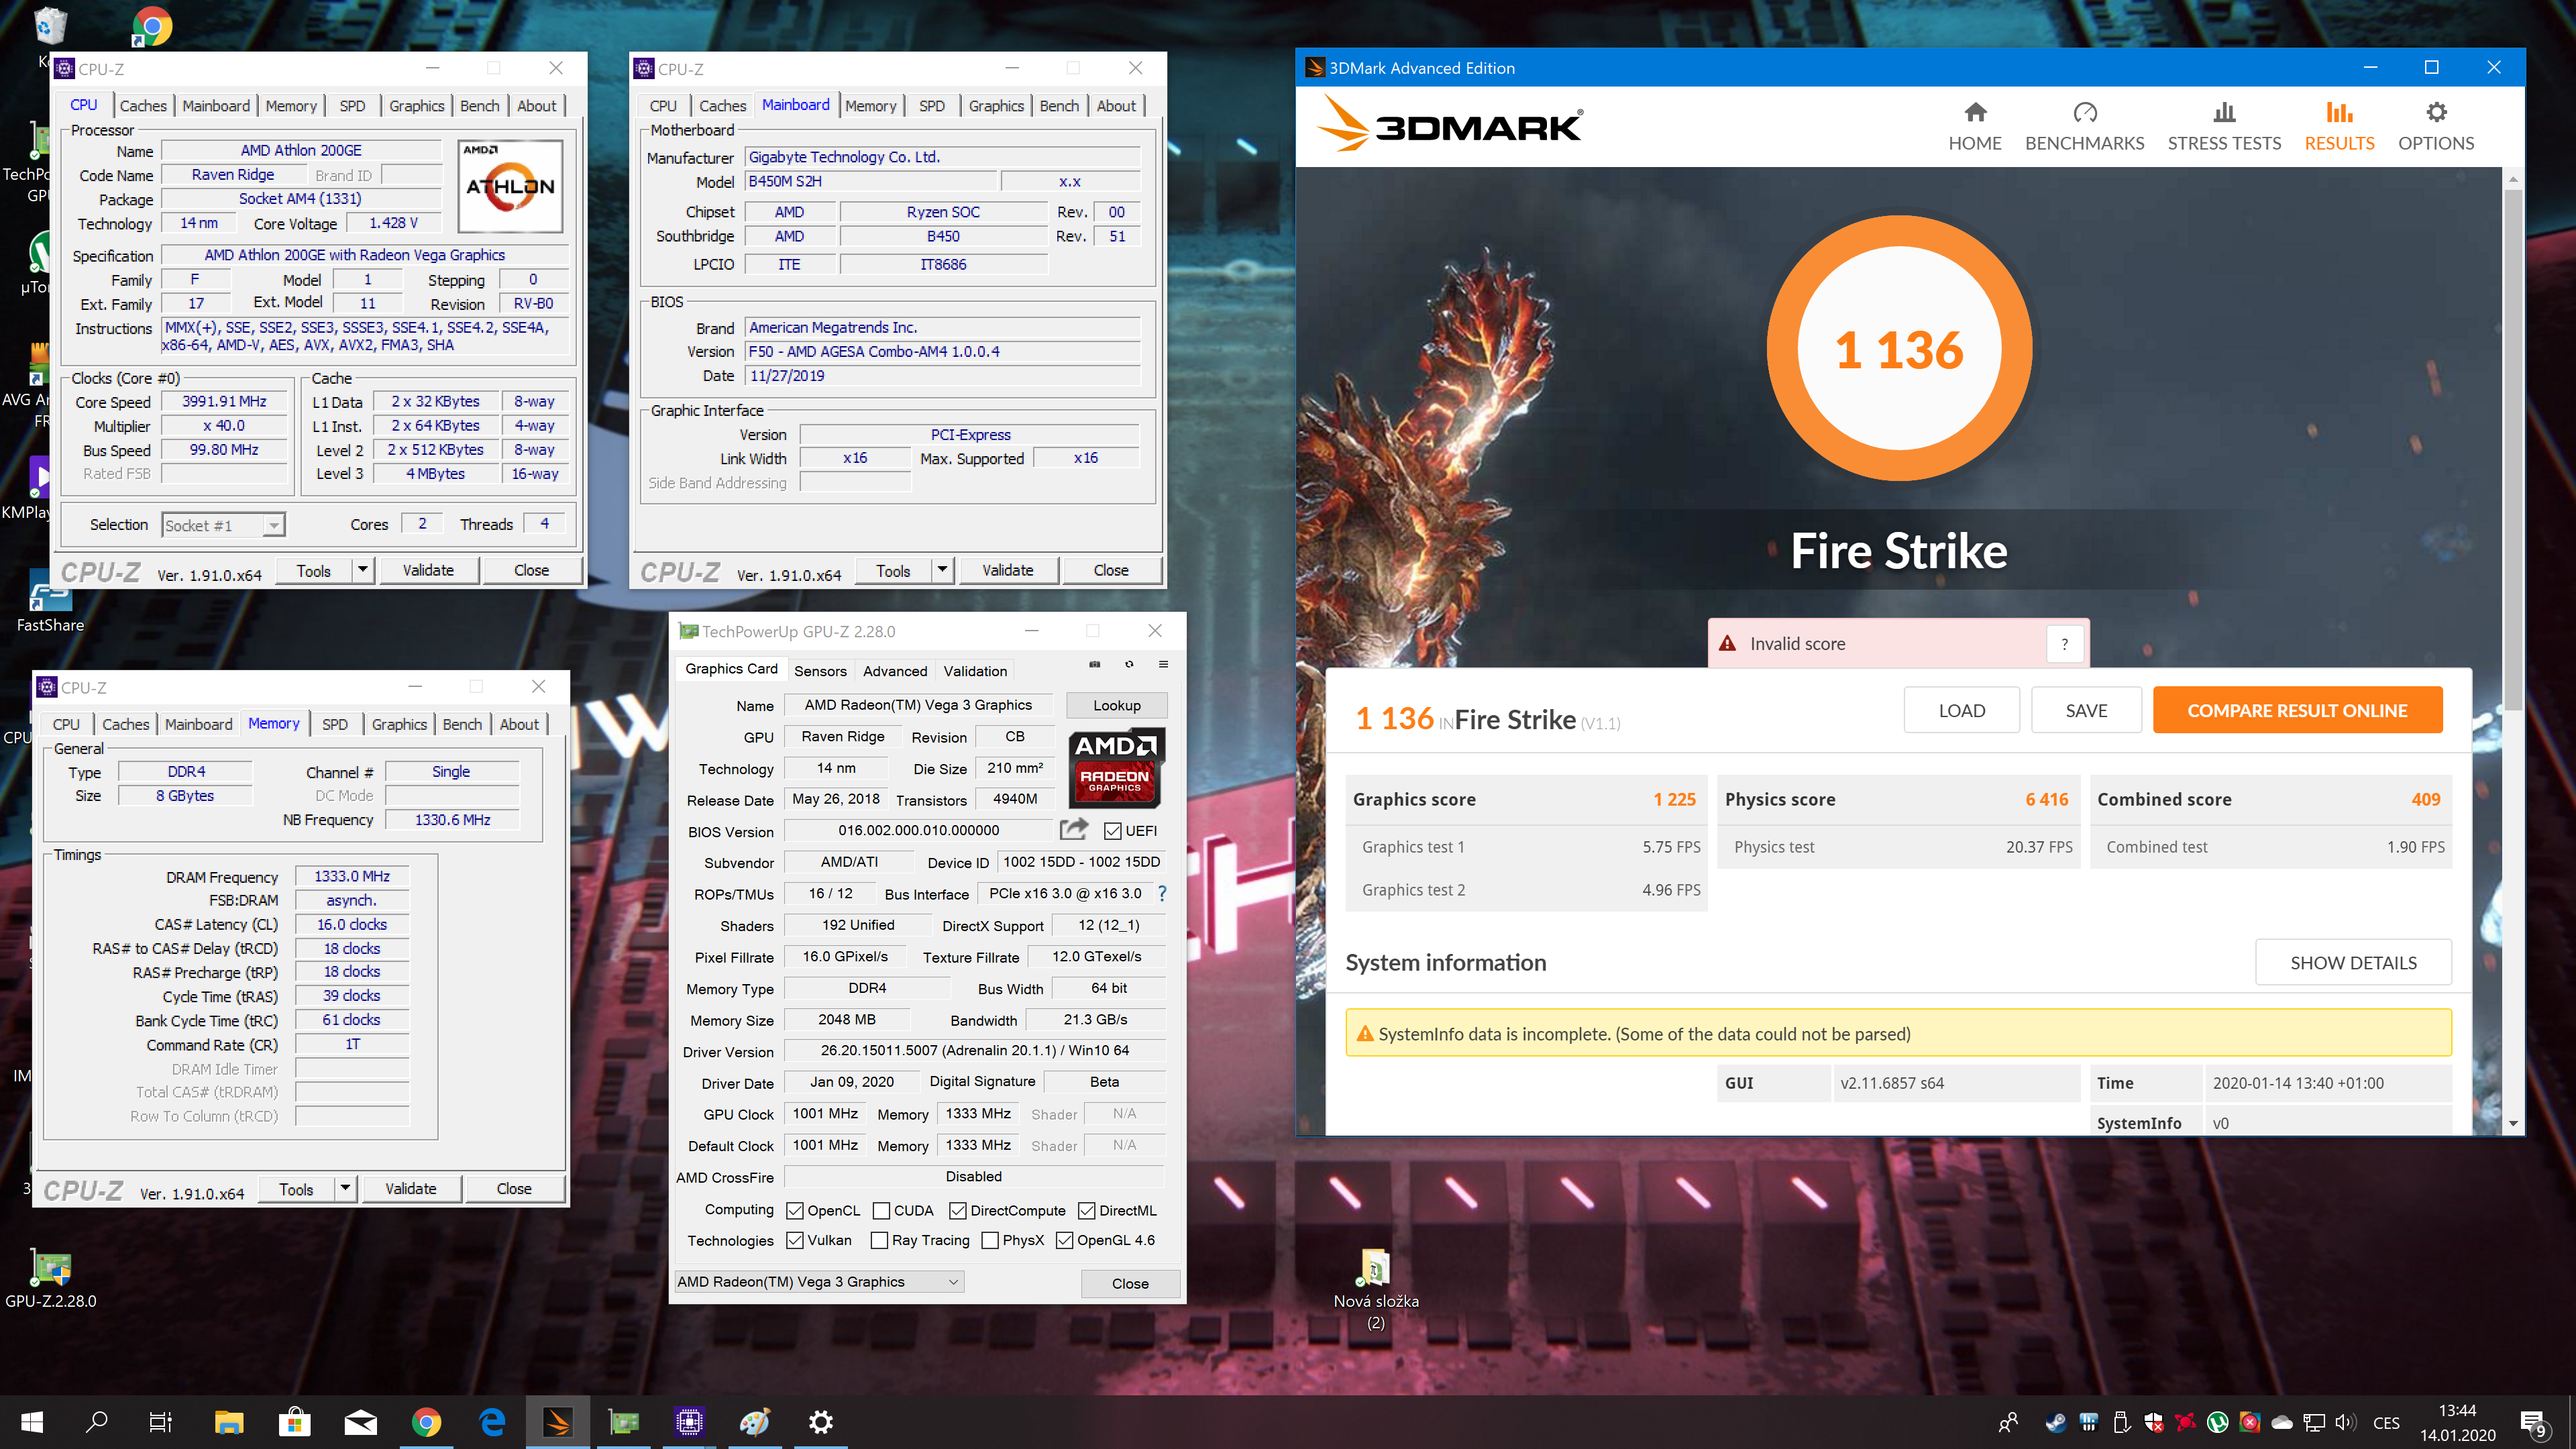The image size is (2576, 1449).
Task: Open Microsoft Edge from taskbar
Action: [x=492, y=1421]
